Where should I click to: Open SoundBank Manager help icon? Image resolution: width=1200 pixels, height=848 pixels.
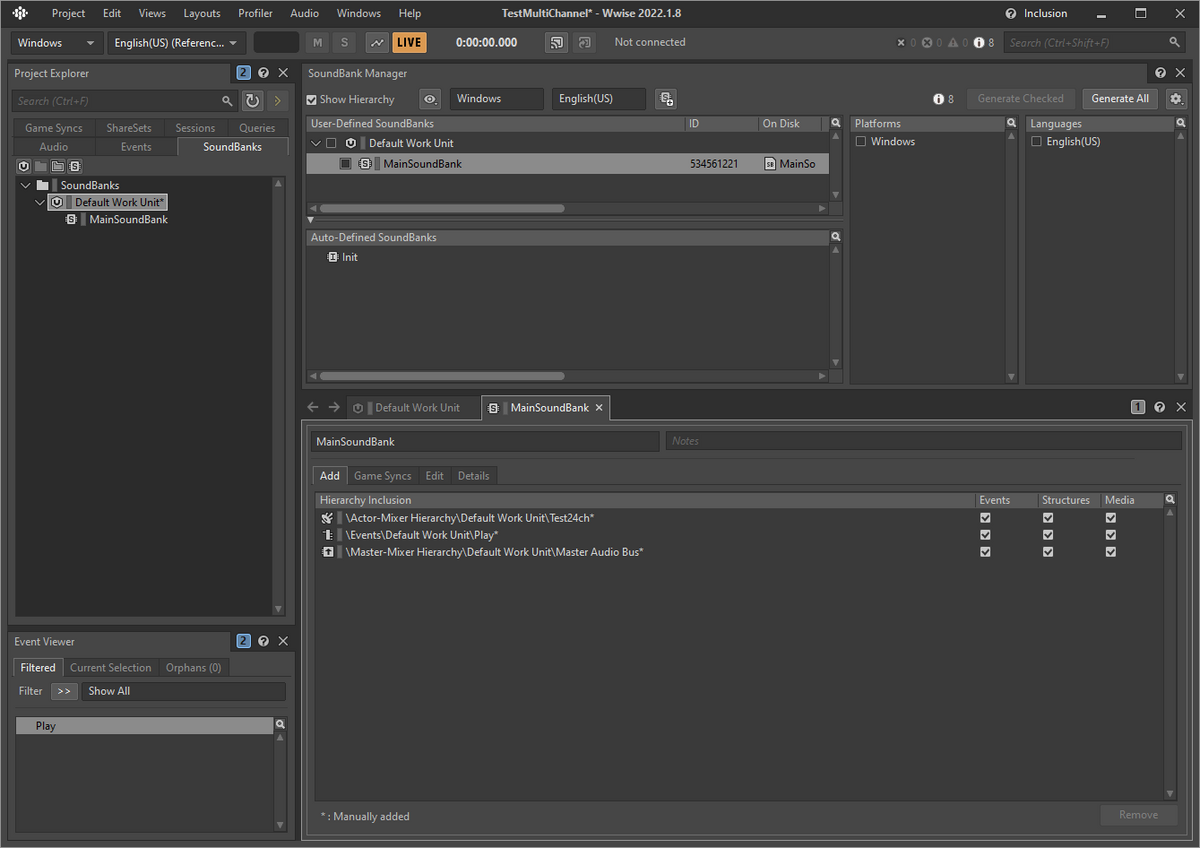point(1160,73)
